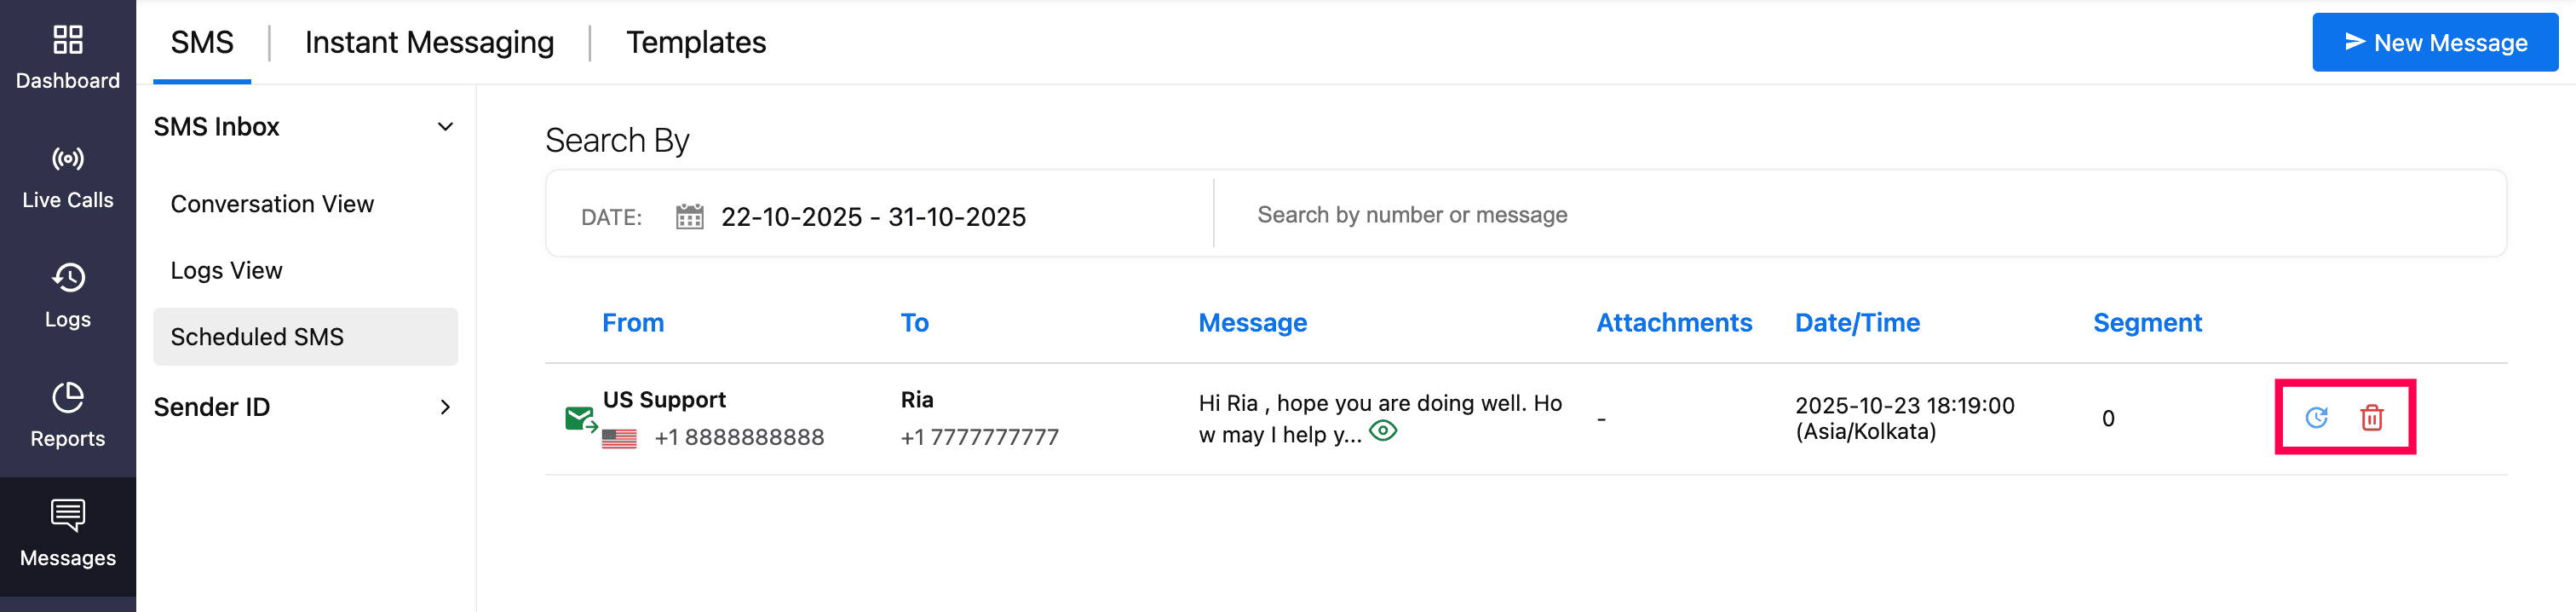Sort by the Date/Time column header
The height and width of the screenshot is (612, 2576).
(1856, 323)
